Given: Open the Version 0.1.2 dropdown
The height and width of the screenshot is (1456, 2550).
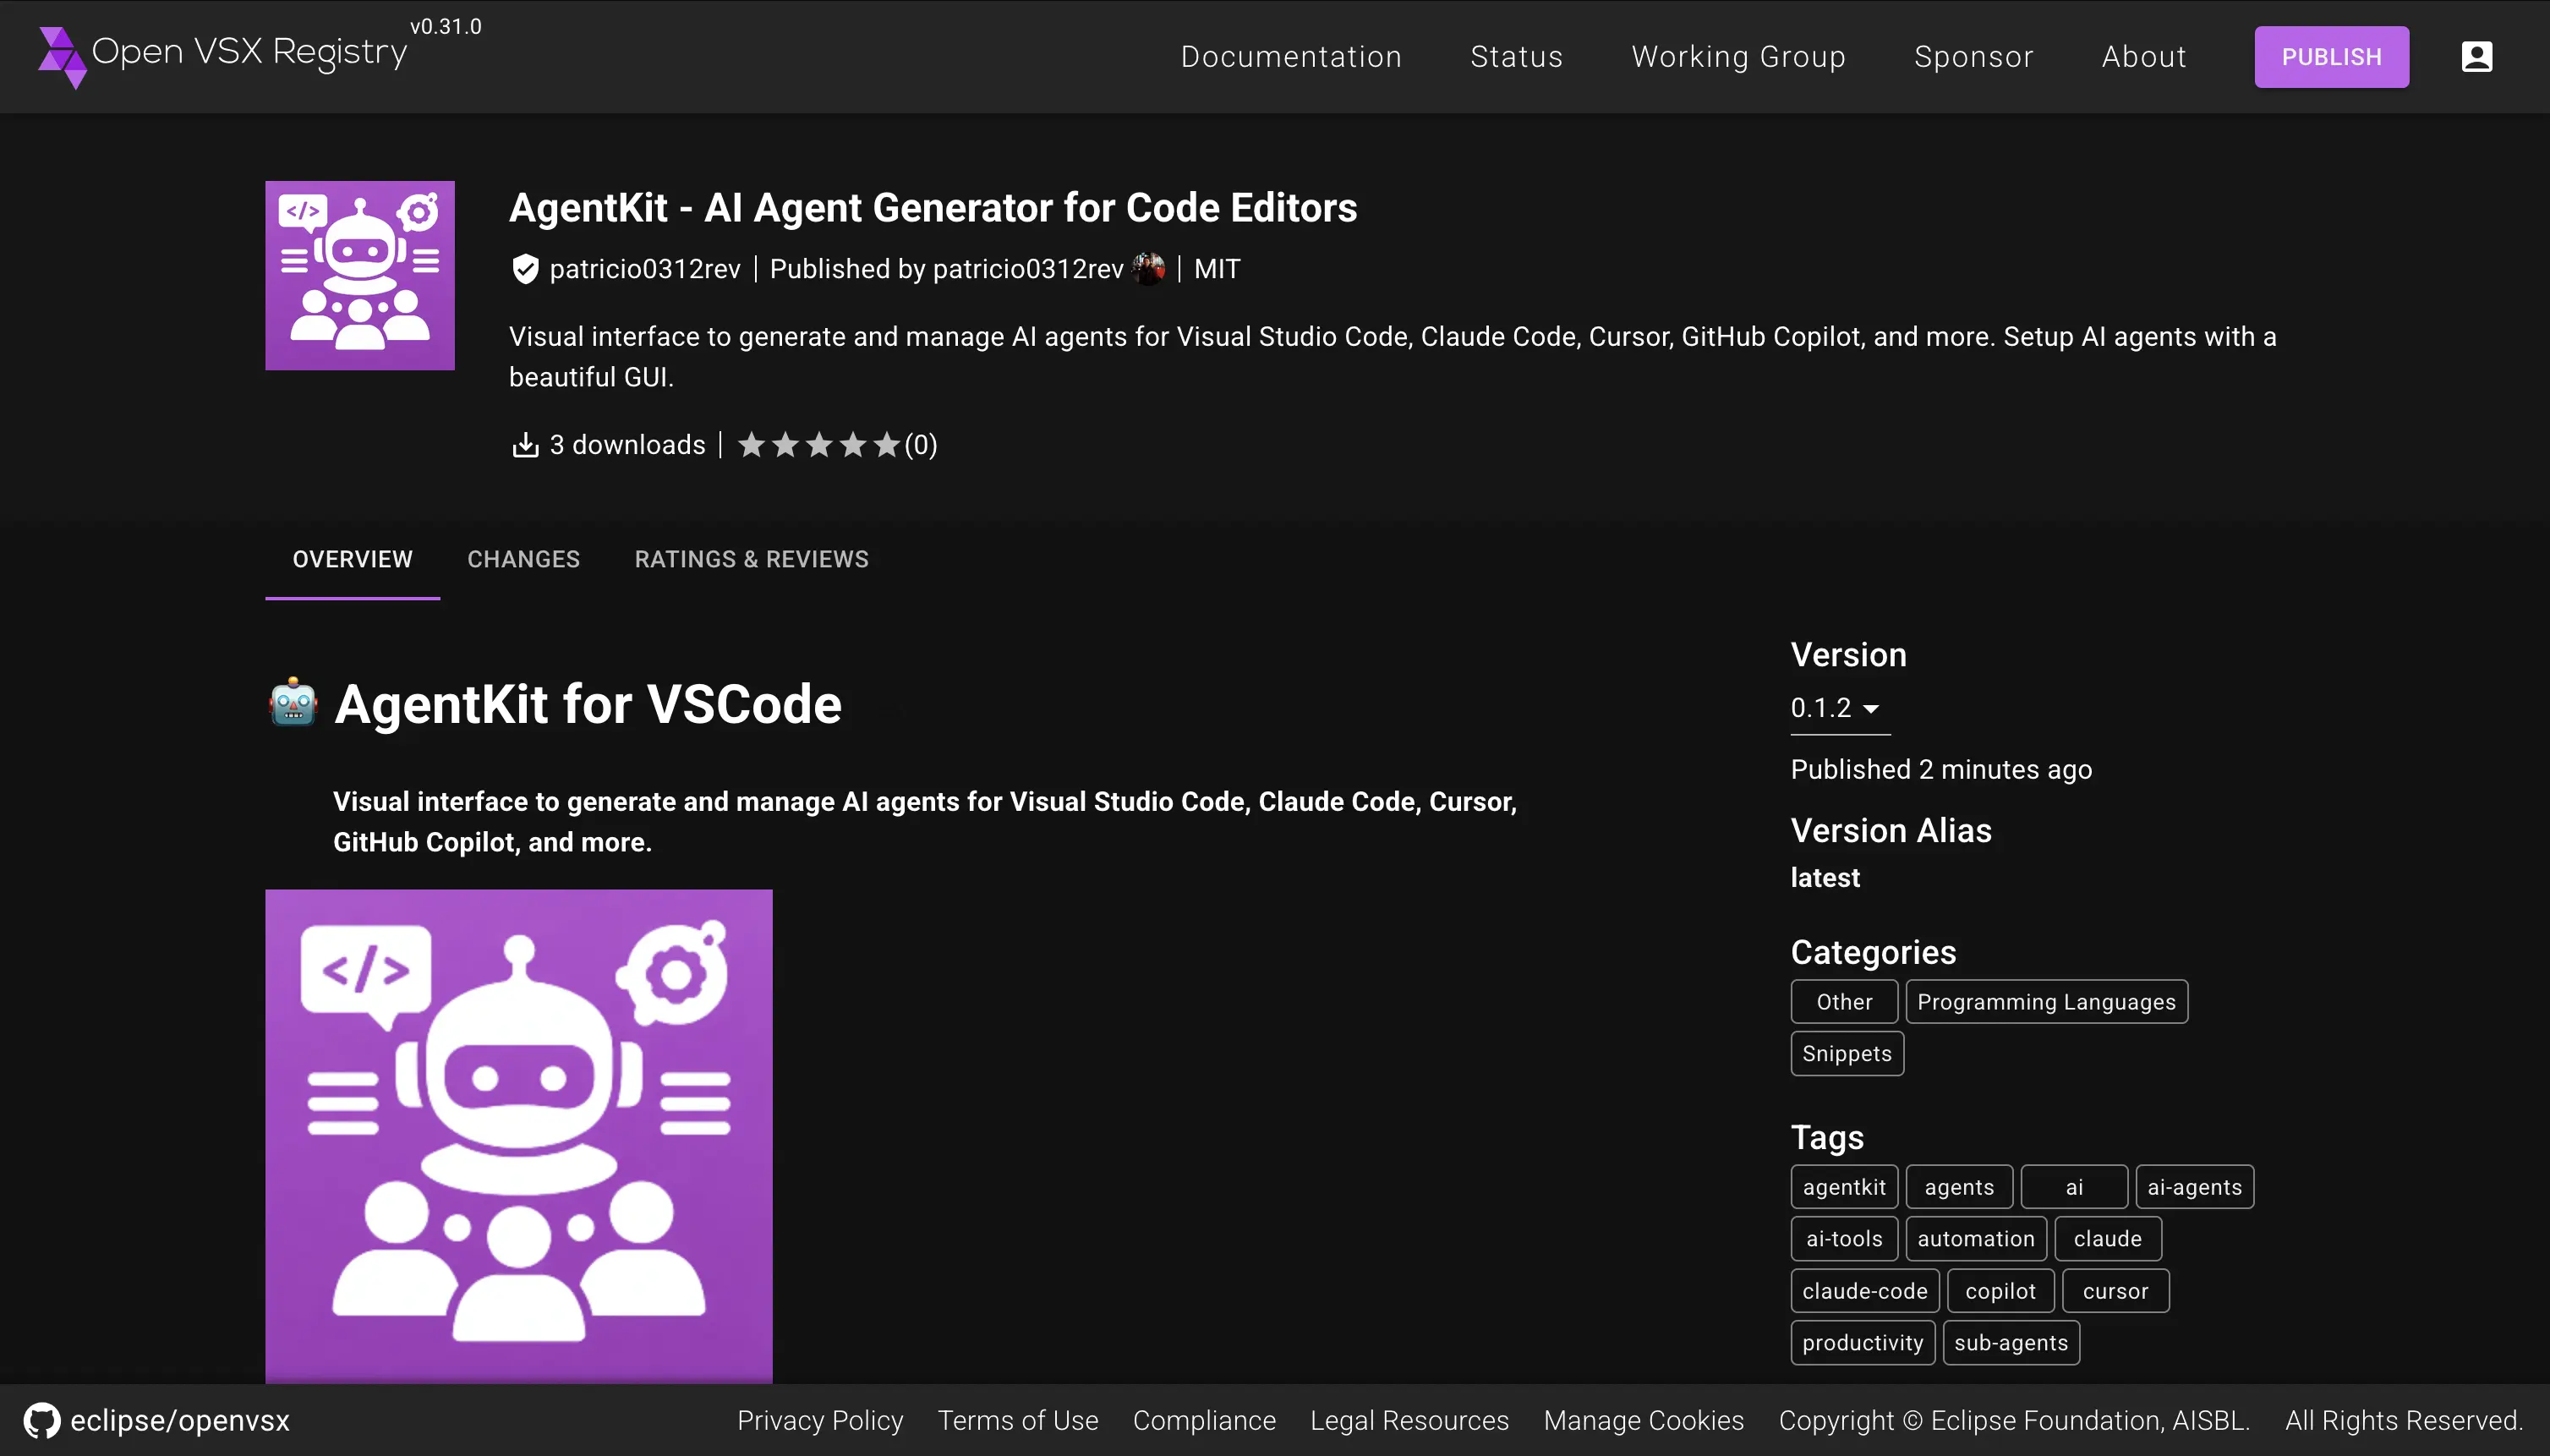Looking at the screenshot, I should 1839,708.
